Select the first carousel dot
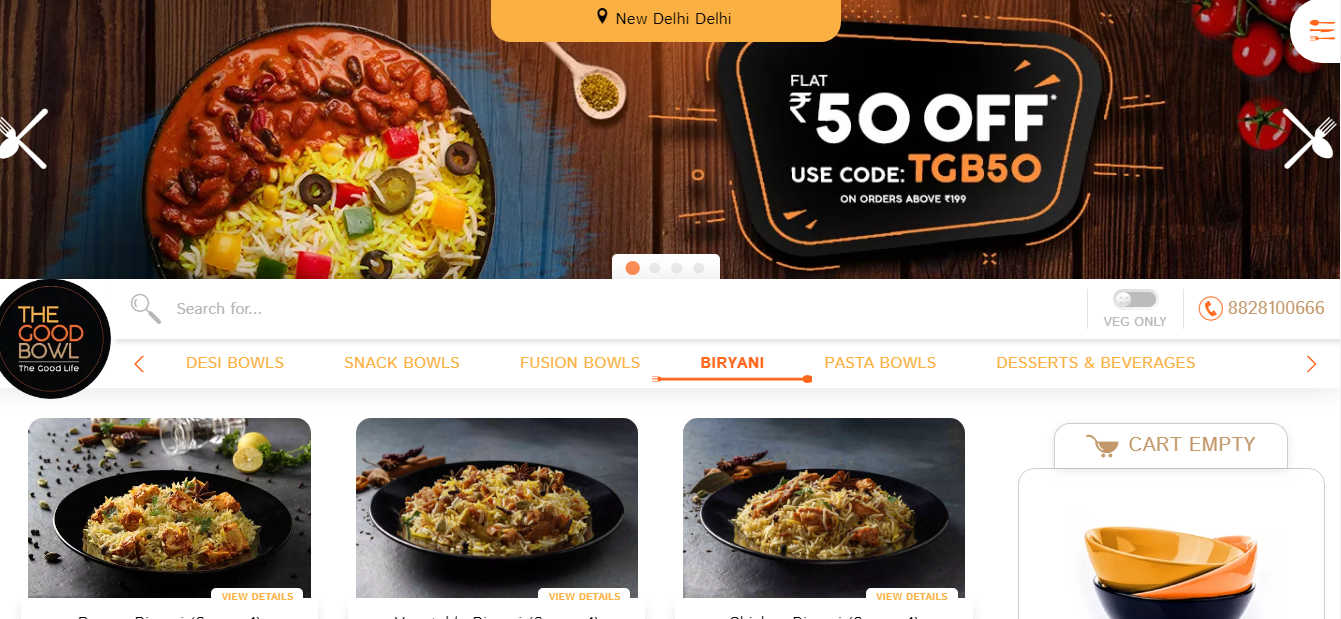The height and width of the screenshot is (619, 1341). (x=632, y=268)
